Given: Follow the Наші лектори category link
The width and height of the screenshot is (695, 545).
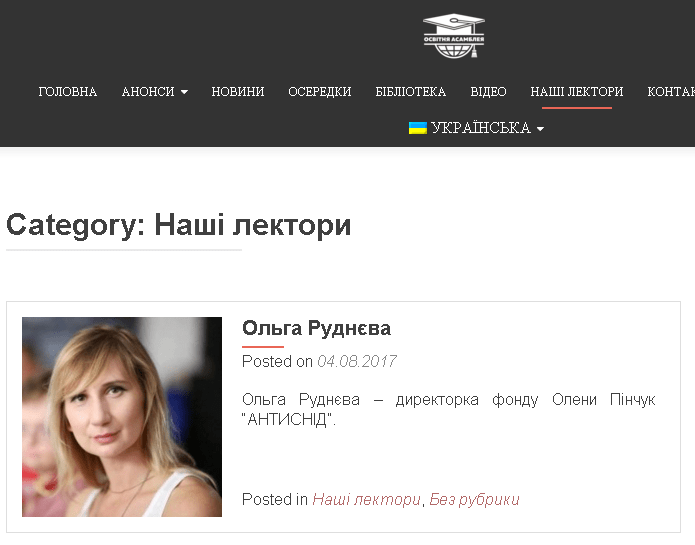Looking at the screenshot, I should tap(366, 499).
